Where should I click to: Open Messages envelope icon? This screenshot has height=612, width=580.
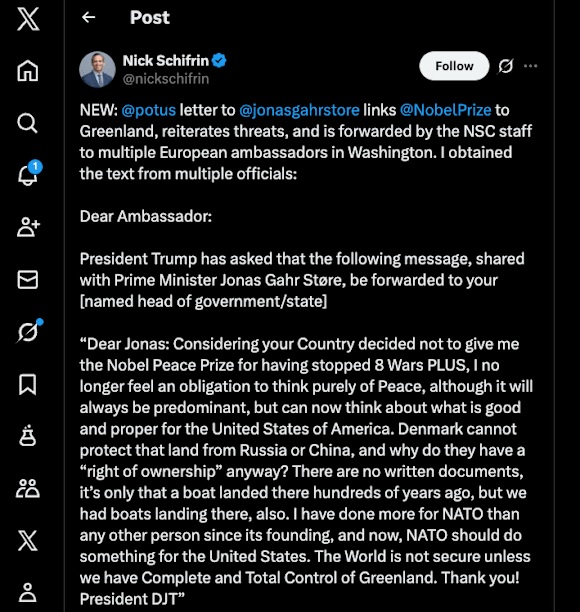28,279
